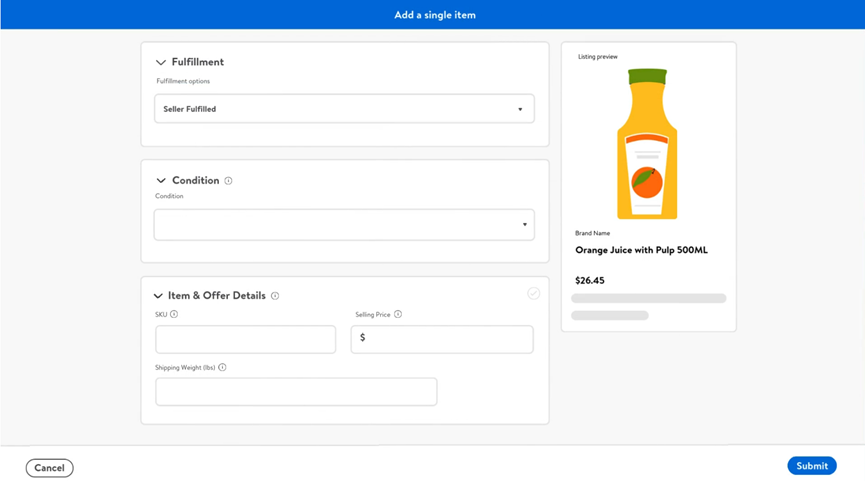
Task: Click the info icon beside Condition heading
Action: pos(228,181)
